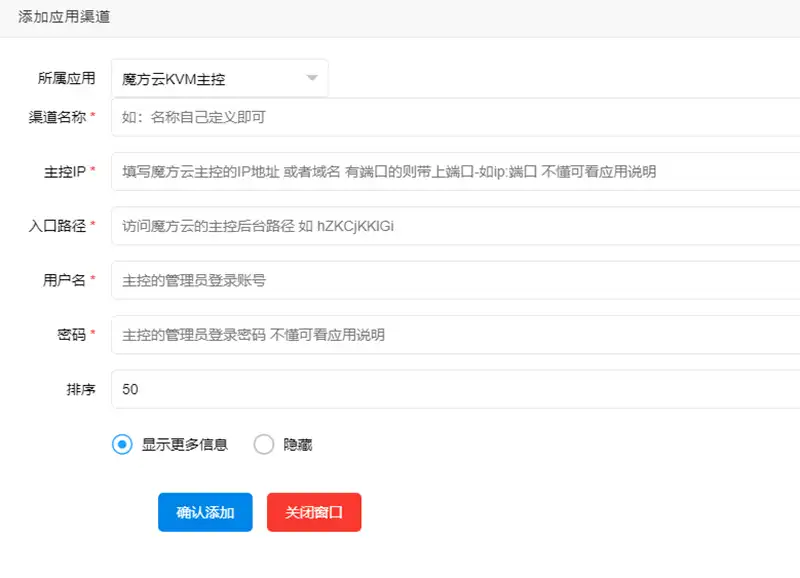The height and width of the screenshot is (578, 800).
Task: Click the 入口路径 label
Action: click(57, 225)
